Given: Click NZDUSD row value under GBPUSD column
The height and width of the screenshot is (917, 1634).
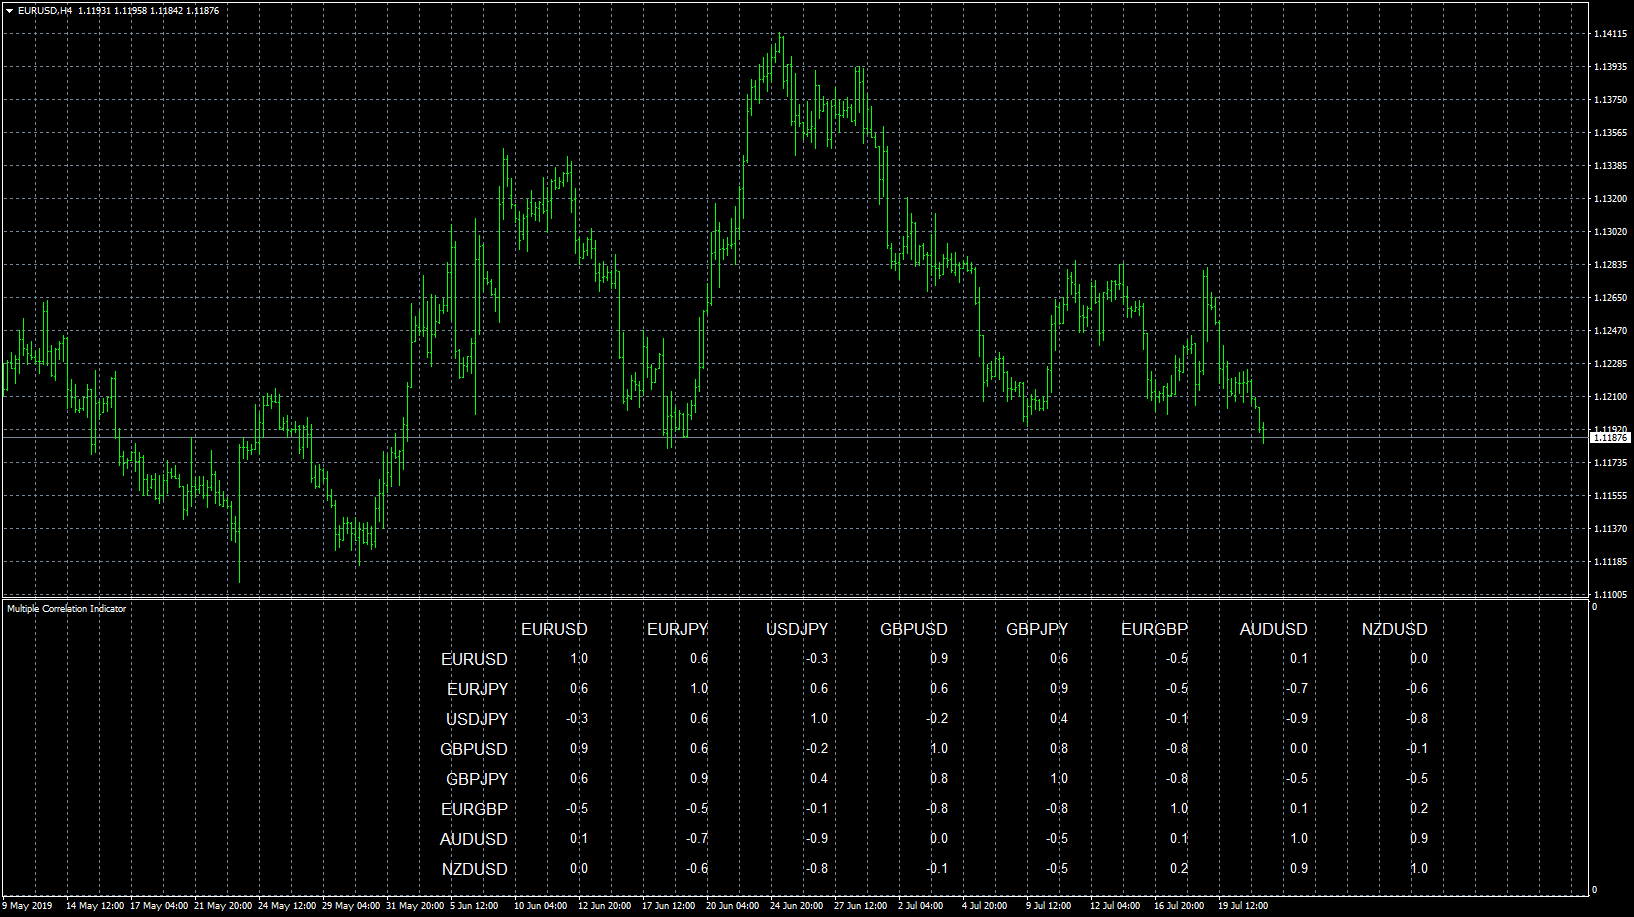Looking at the screenshot, I should click(937, 868).
